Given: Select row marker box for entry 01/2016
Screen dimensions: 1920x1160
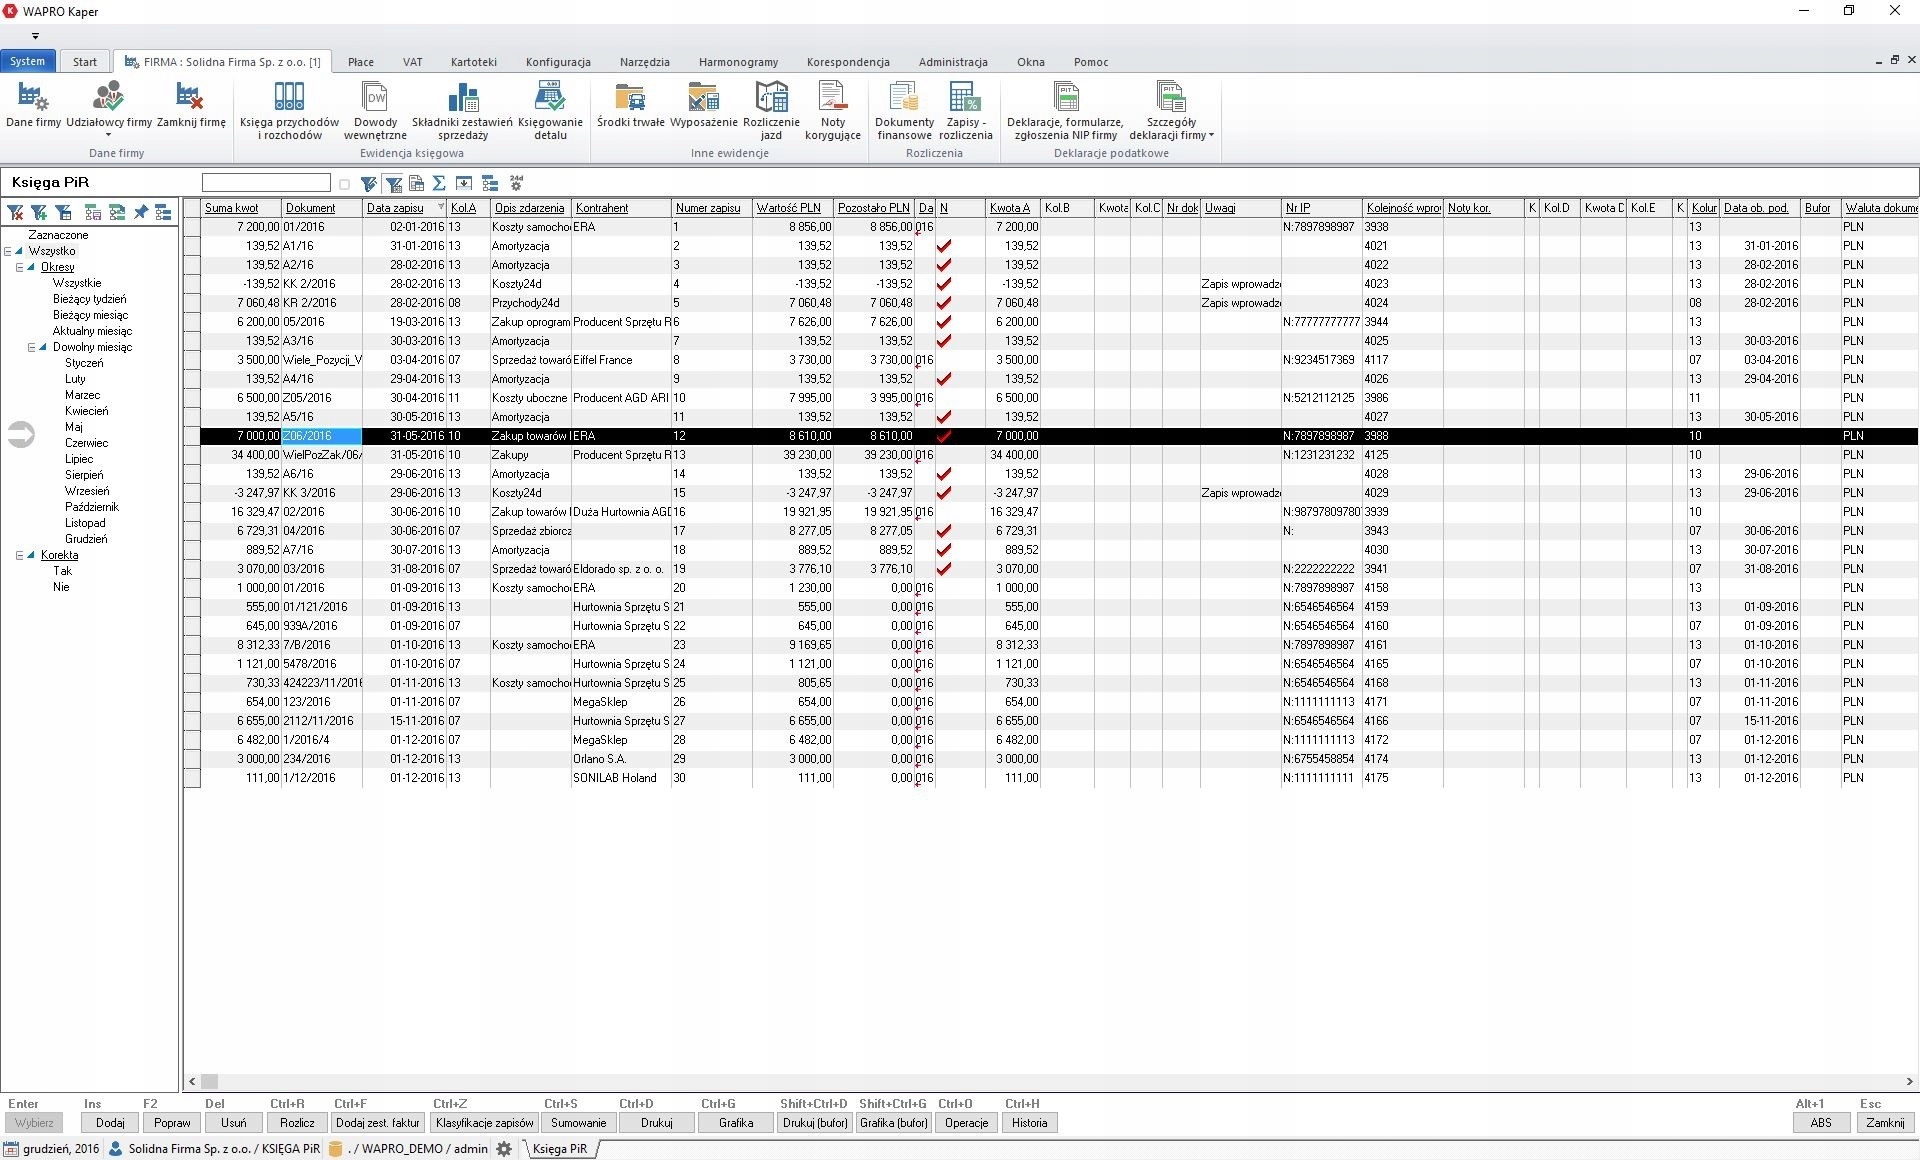Looking at the screenshot, I should click(192, 227).
